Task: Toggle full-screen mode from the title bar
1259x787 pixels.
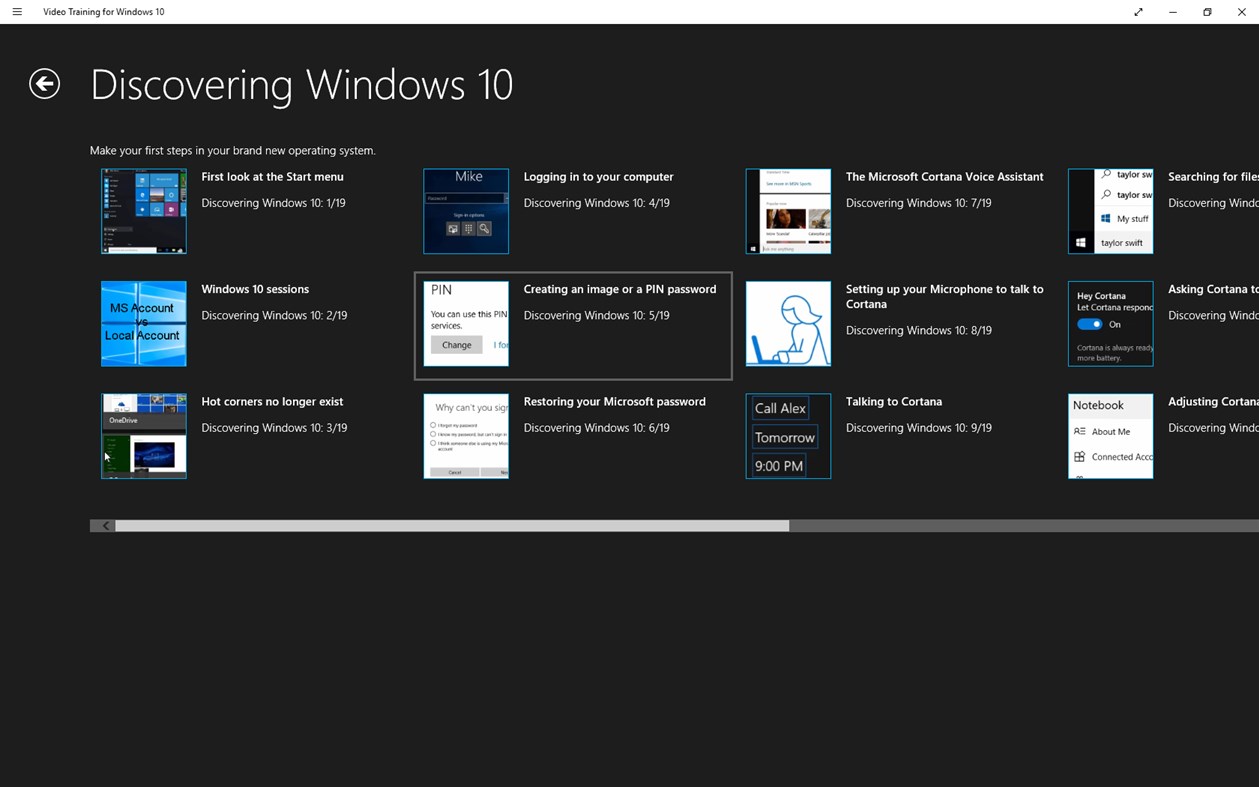Action: [1138, 12]
